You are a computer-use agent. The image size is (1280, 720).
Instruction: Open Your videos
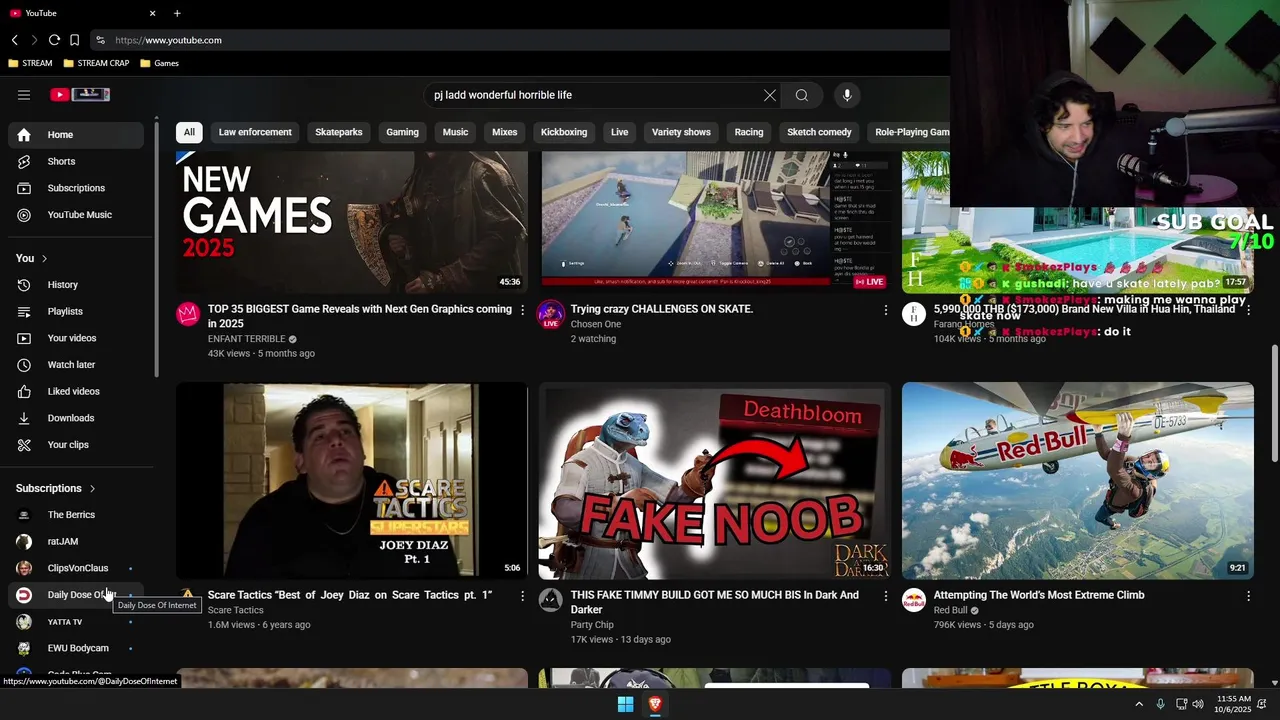[x=76, y=338]
